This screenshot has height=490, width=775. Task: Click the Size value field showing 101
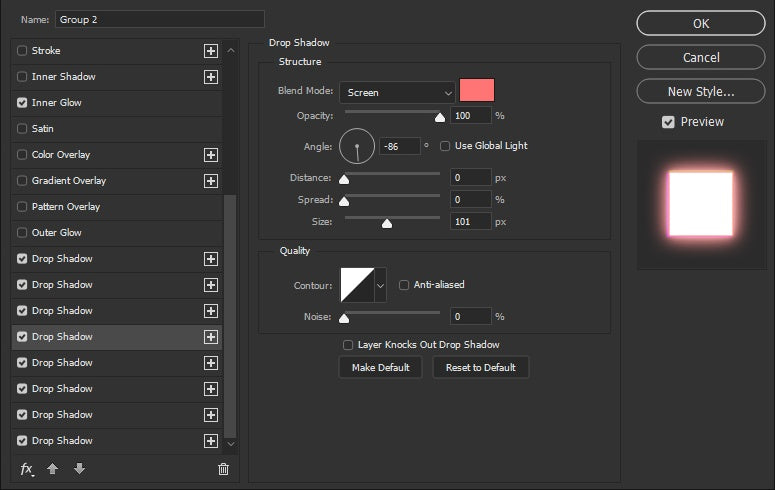(x=471, y=222)
